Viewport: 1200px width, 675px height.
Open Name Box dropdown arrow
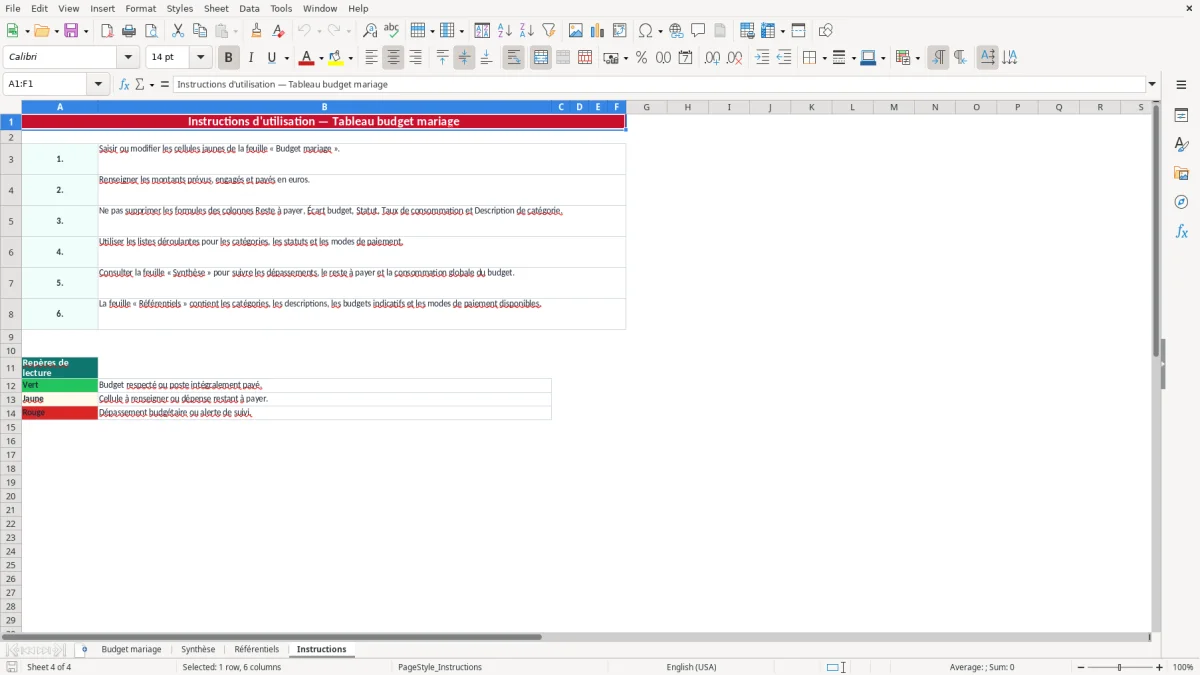pyautogui.click(x=98, y=84)
